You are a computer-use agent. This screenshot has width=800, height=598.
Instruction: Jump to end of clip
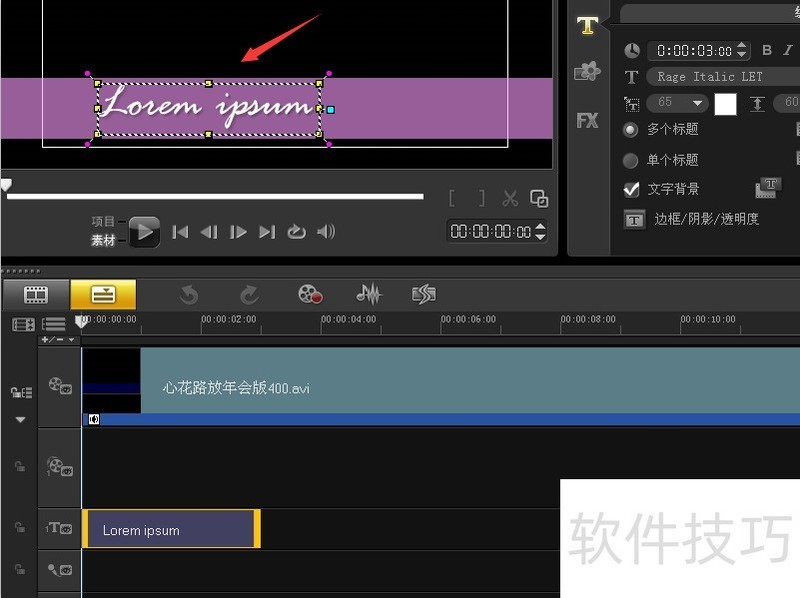coord(267,232)
